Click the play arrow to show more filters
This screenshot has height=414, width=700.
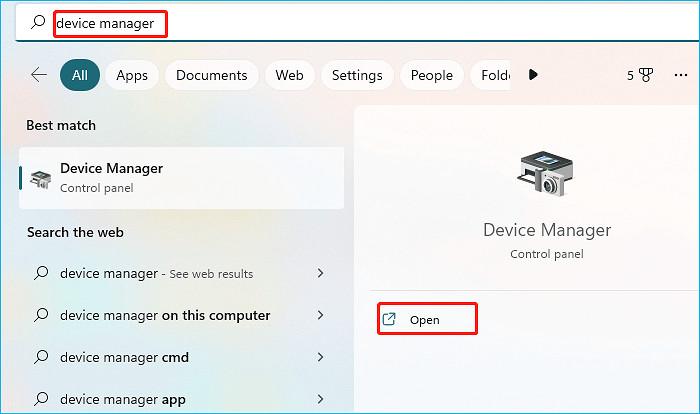534,75
